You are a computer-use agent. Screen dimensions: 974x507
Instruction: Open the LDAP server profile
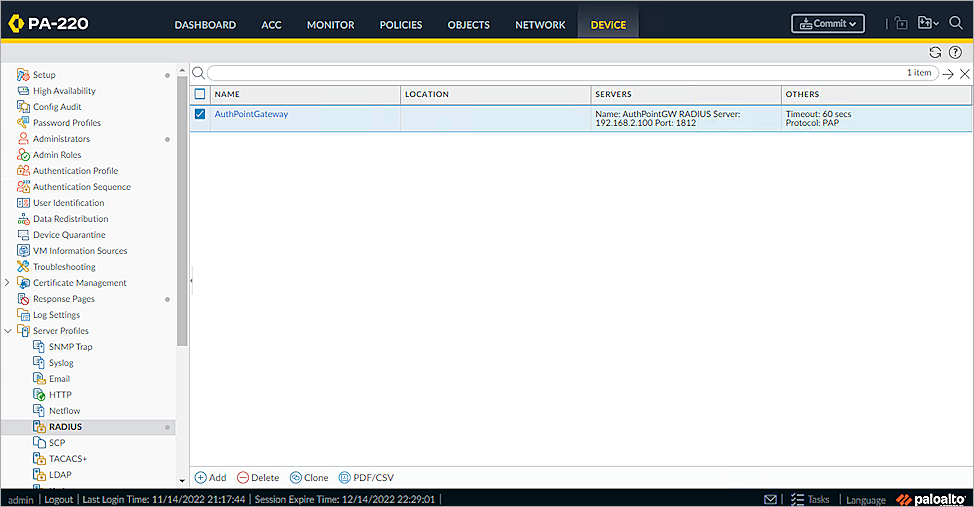pyautogui.click(x=60, y=475)
